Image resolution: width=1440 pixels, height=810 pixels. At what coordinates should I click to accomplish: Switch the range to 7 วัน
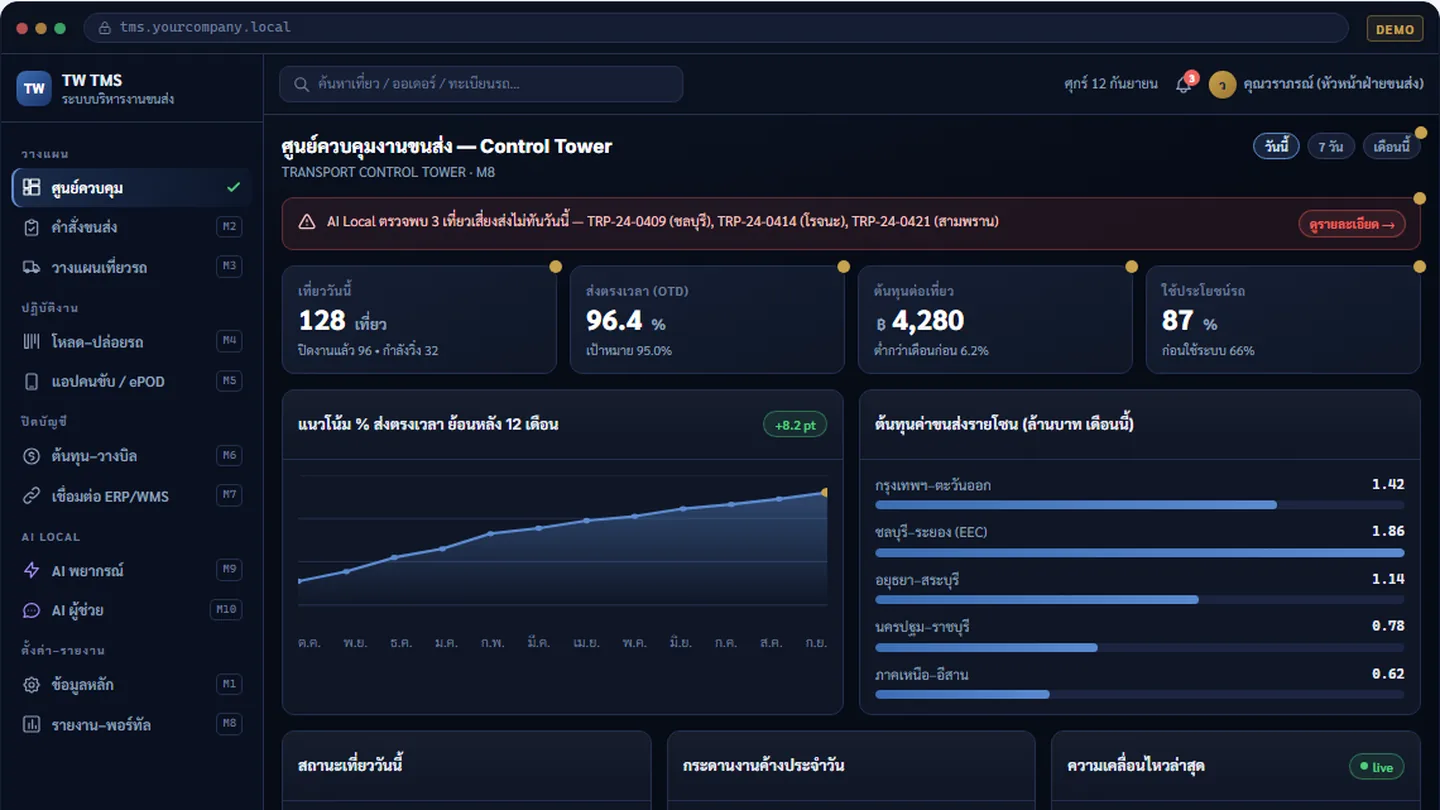[x=1330, y=147]
